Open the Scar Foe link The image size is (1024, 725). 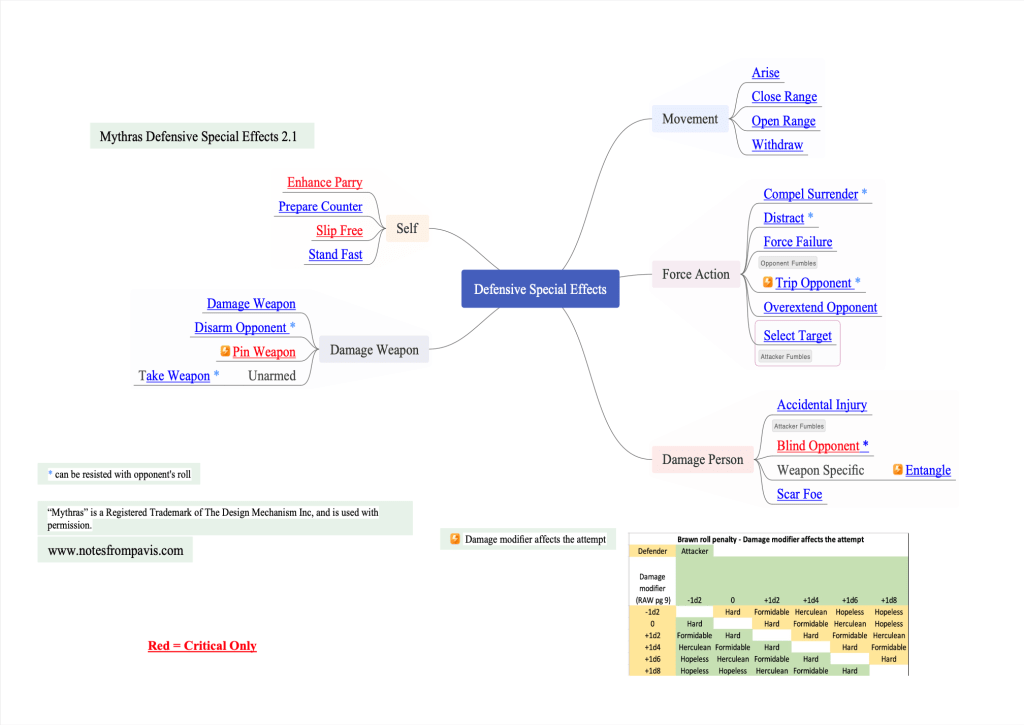(799, 494)
